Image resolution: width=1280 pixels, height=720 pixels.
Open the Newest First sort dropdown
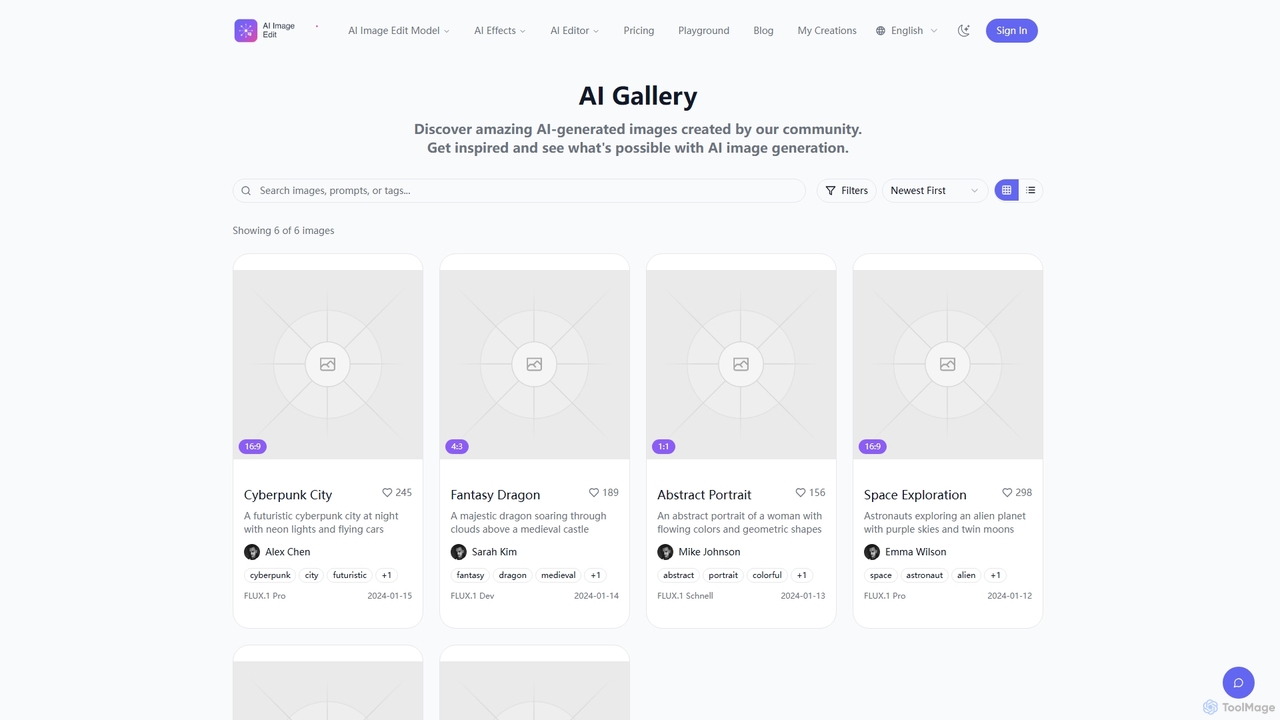(x=935, y=191)
